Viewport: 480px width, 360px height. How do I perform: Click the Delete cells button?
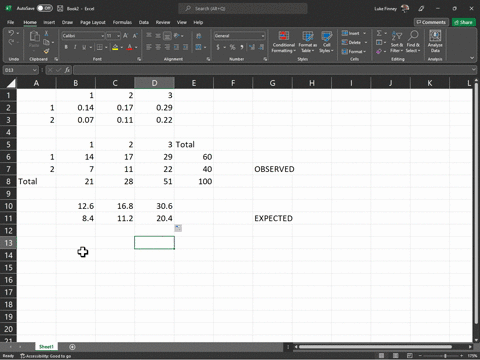click(354, 42)
